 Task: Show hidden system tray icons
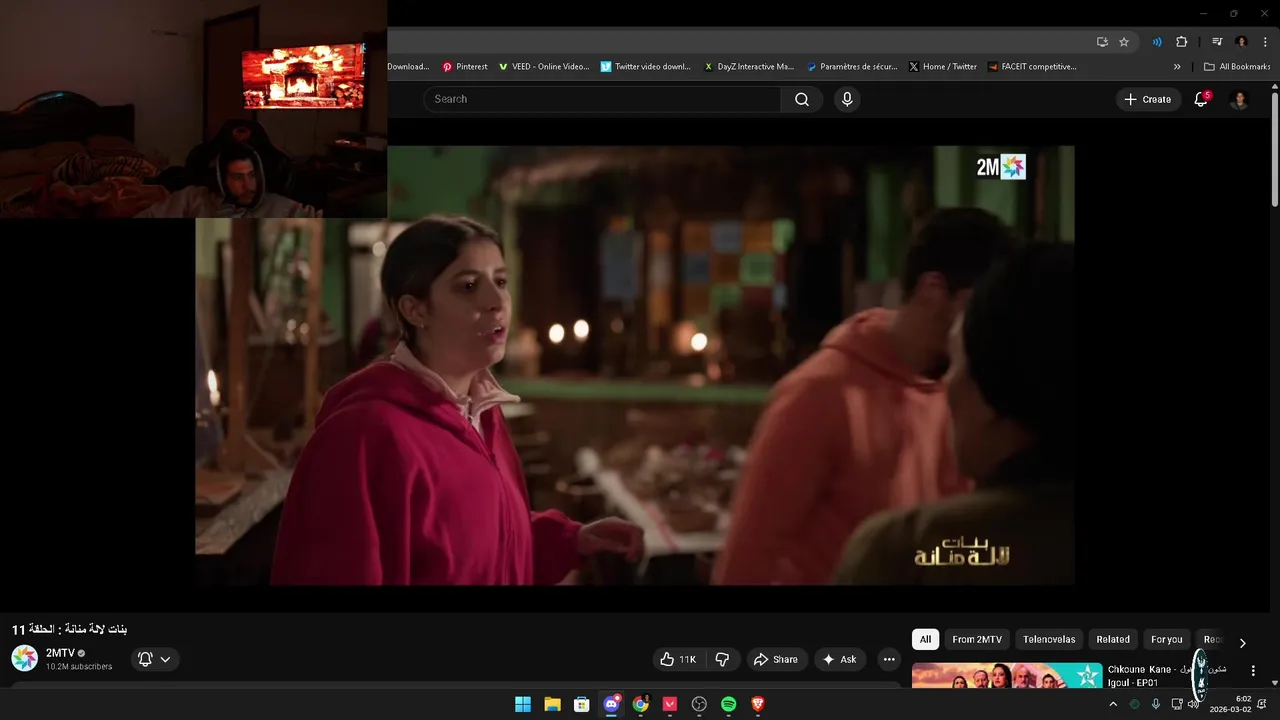point(1113,704)
